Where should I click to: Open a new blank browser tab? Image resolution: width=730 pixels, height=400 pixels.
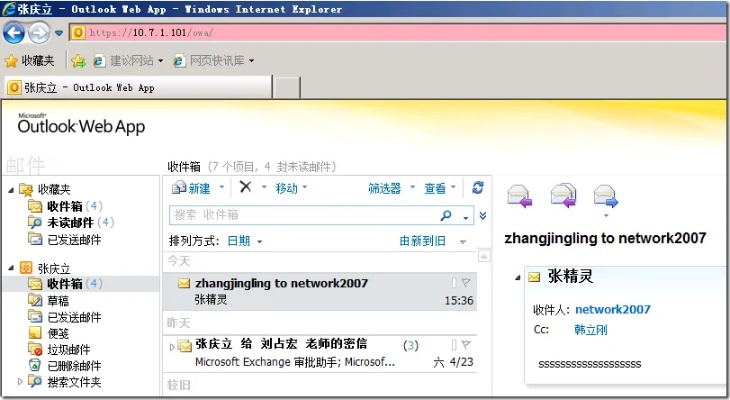[287, 88]
